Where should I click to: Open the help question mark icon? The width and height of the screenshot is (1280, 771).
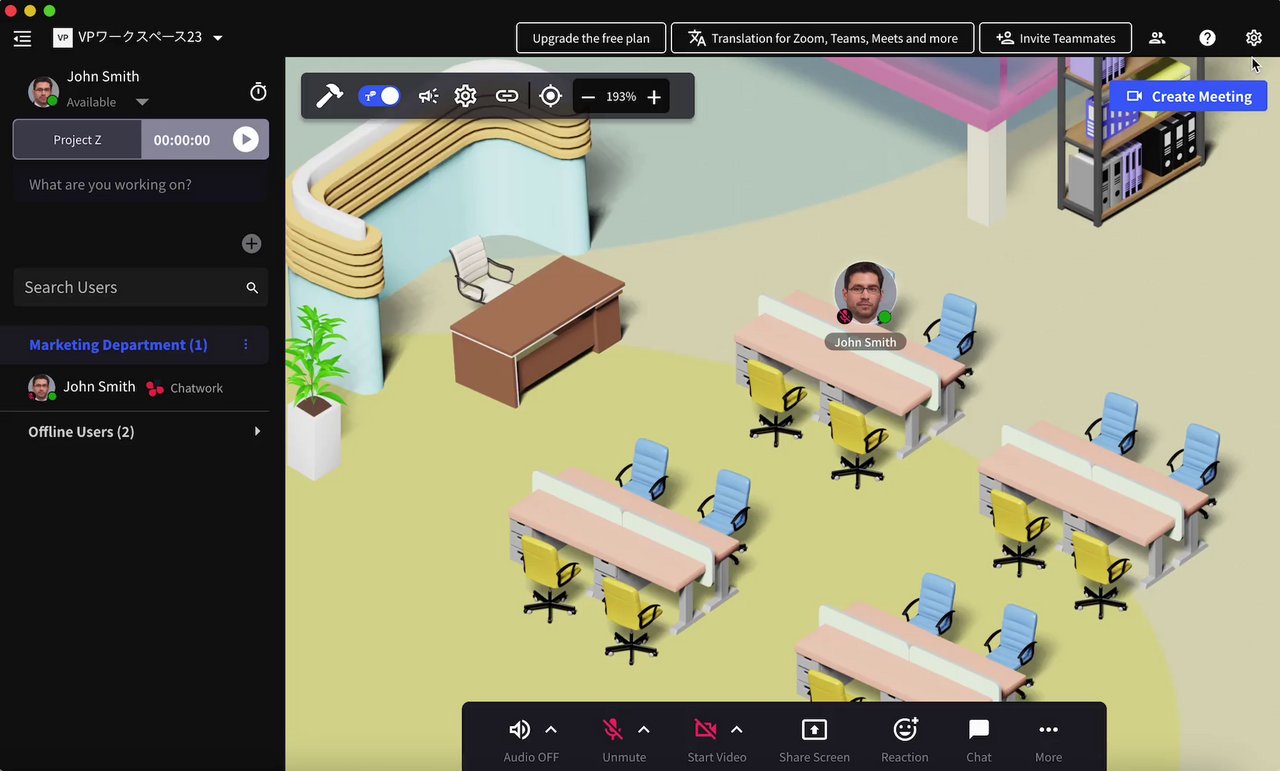(1207, 38)
